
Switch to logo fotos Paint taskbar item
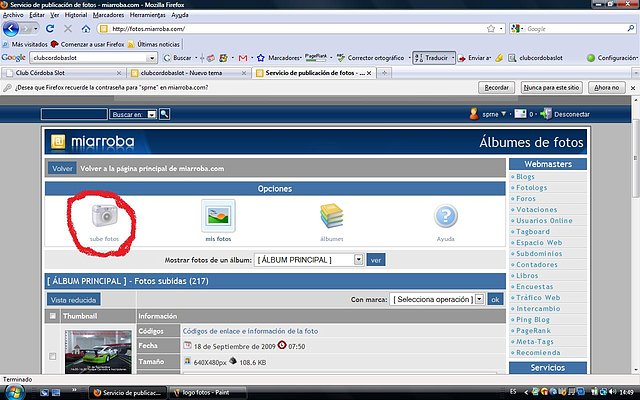click(207, 393)
